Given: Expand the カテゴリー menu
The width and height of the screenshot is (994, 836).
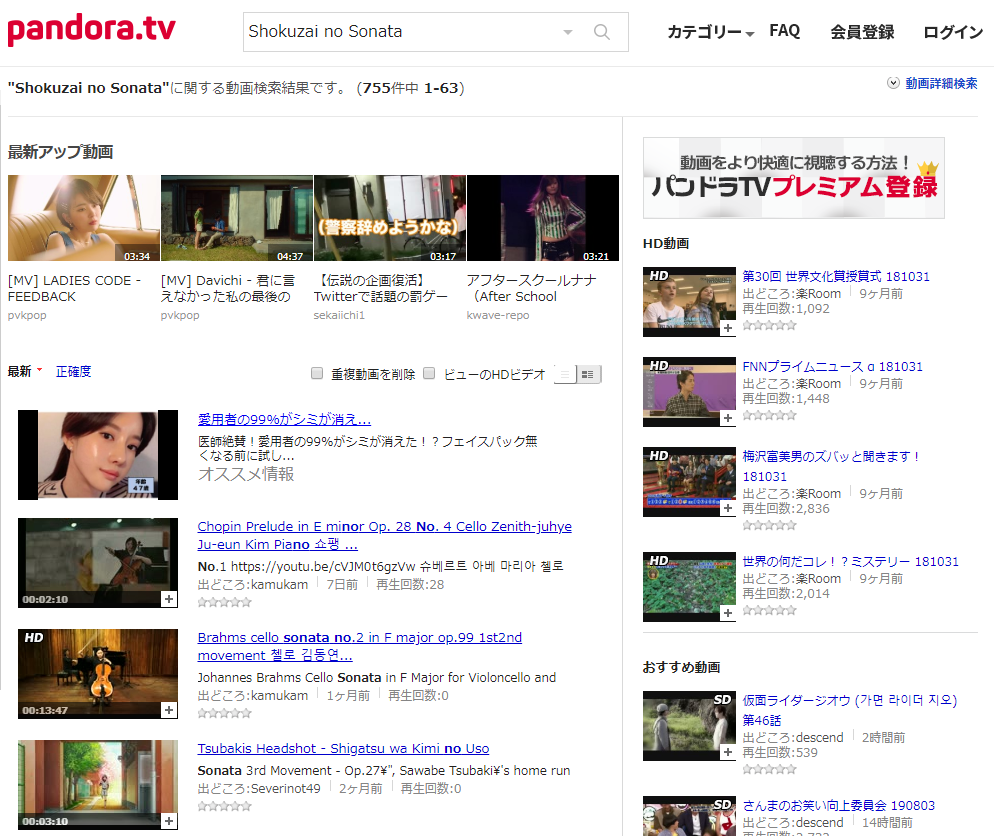Looking at the screenshot, I should pyautogui.click(x=710, y=32).
